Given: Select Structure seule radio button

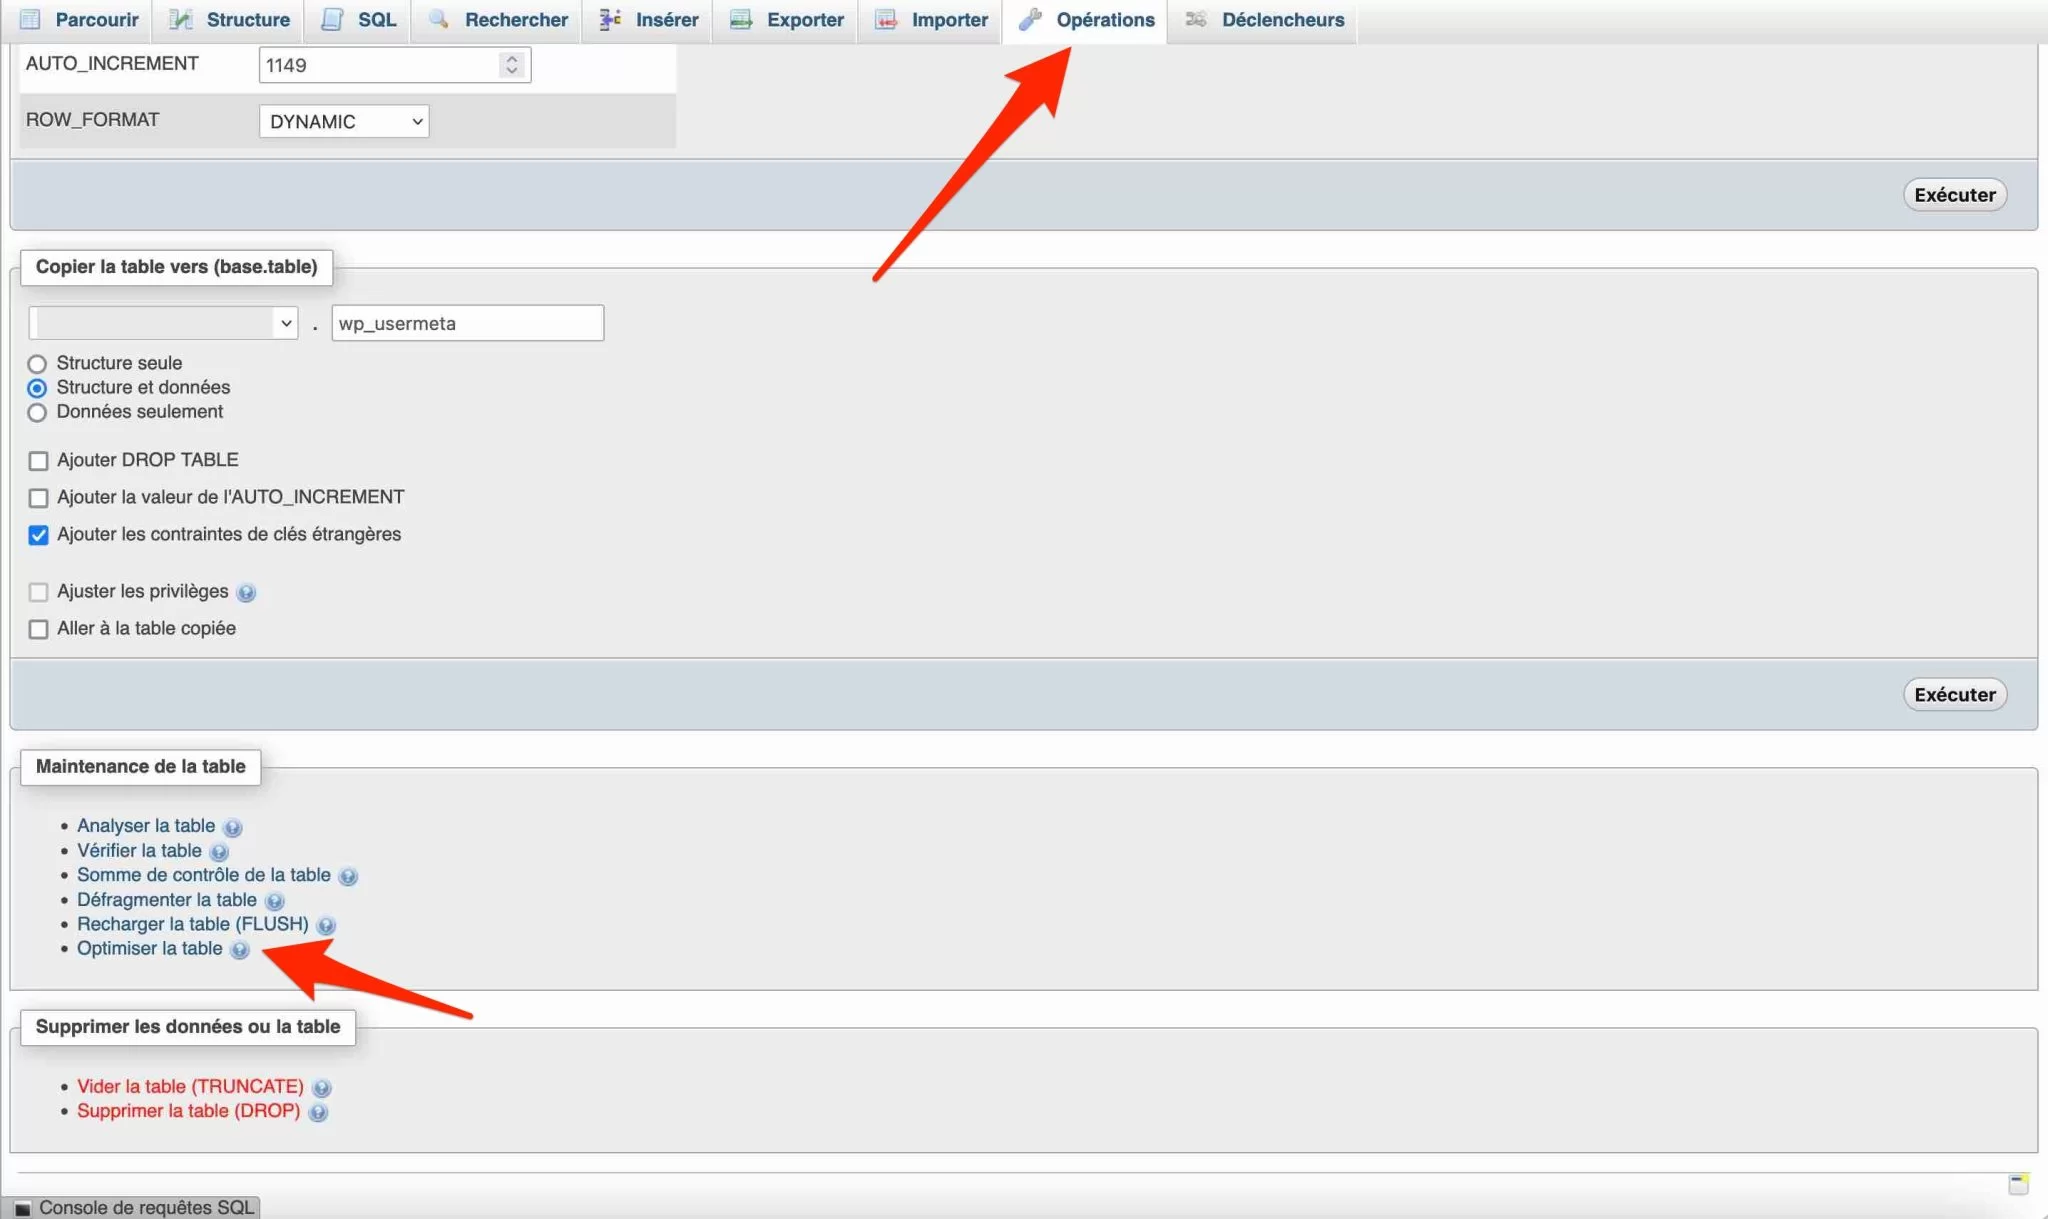Looking at the screenshot, I should tap(38, 364).
